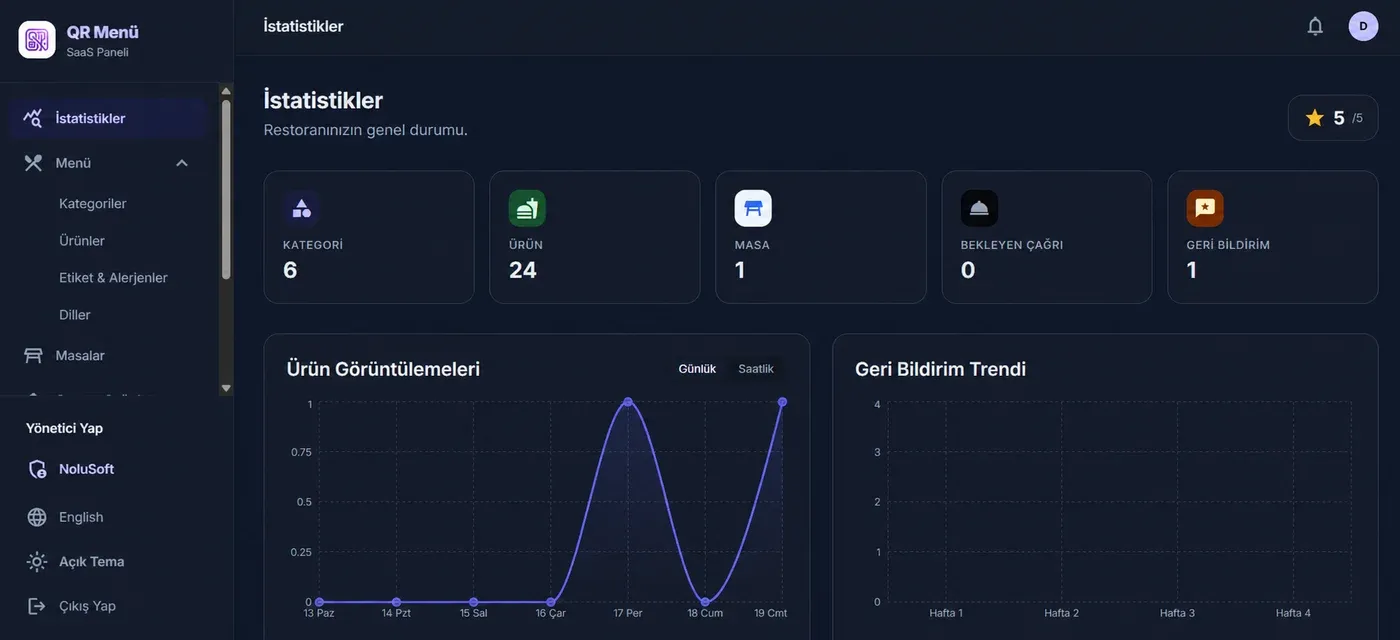Click the Geri Bildirim star-message icon

click(x=1205, y=208)
